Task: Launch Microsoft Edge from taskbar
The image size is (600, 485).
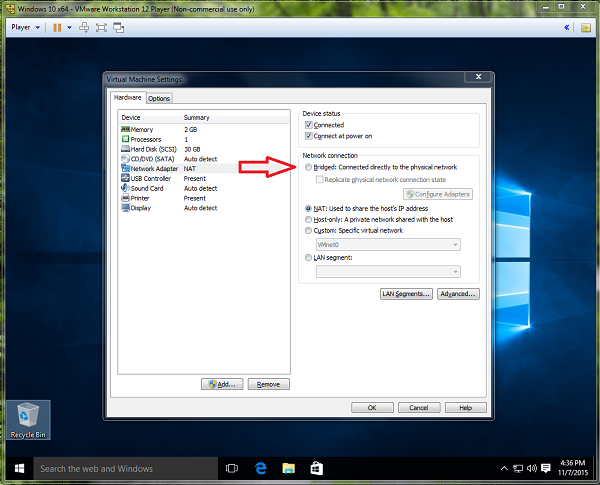Action: click(261, 469)
